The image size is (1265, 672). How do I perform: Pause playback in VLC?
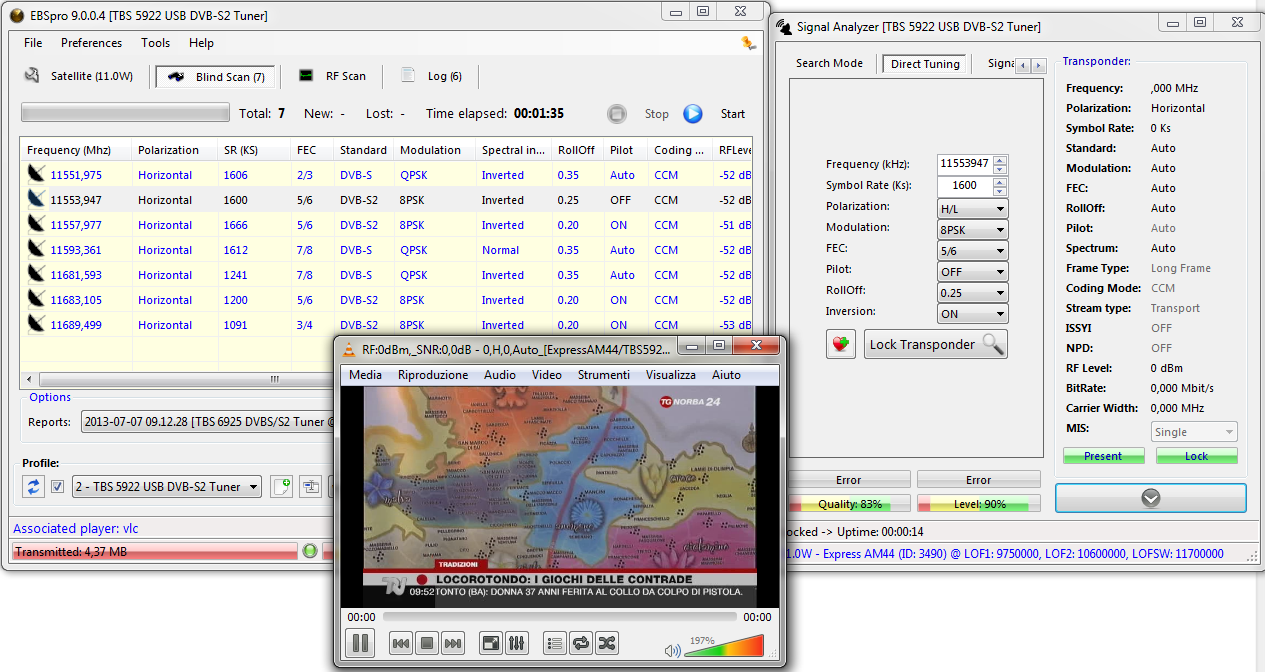point(359,643)
